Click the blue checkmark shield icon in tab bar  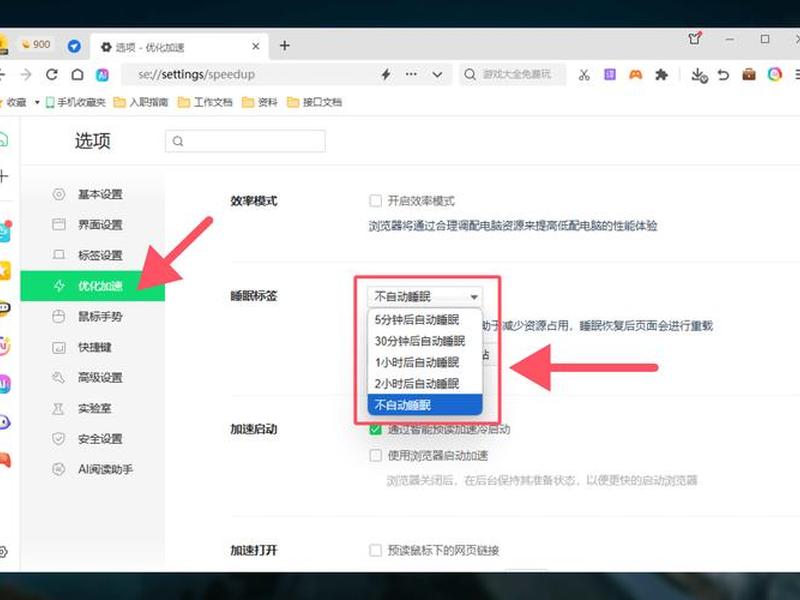74,46
